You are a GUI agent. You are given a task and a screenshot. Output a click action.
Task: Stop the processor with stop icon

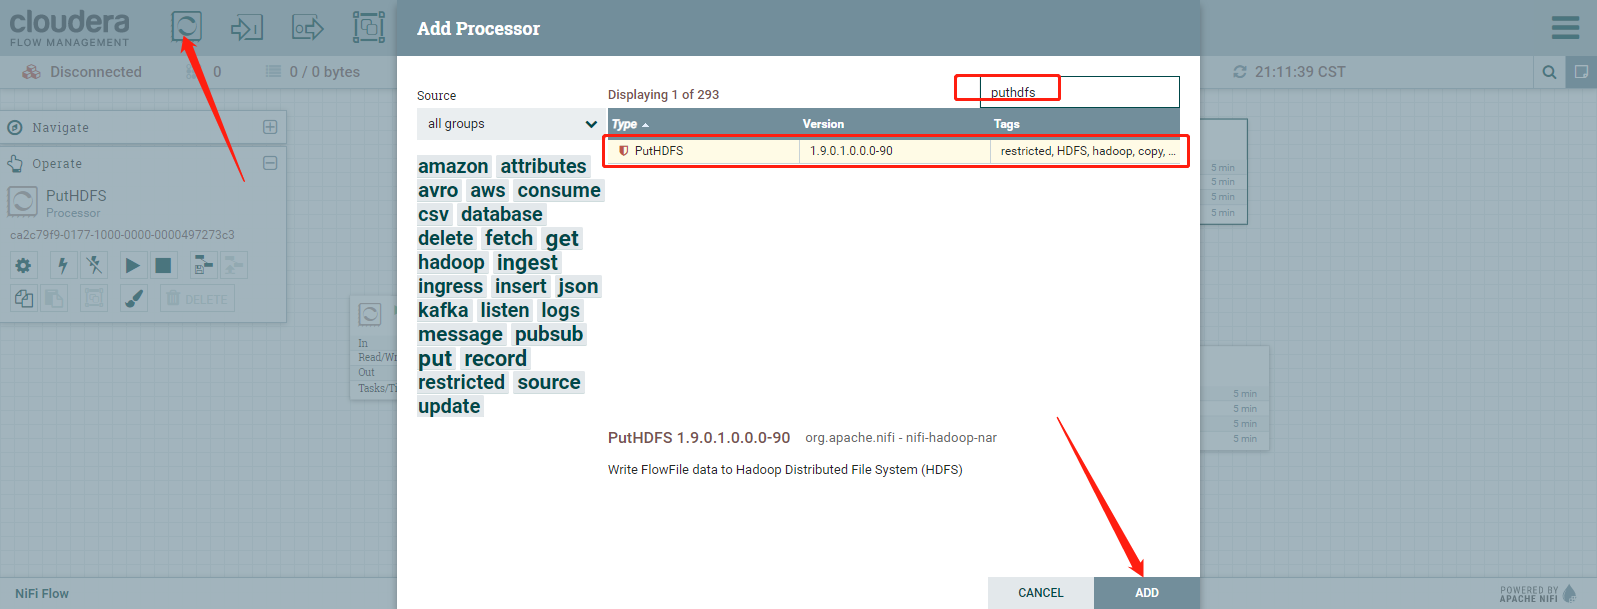(163, 265)
